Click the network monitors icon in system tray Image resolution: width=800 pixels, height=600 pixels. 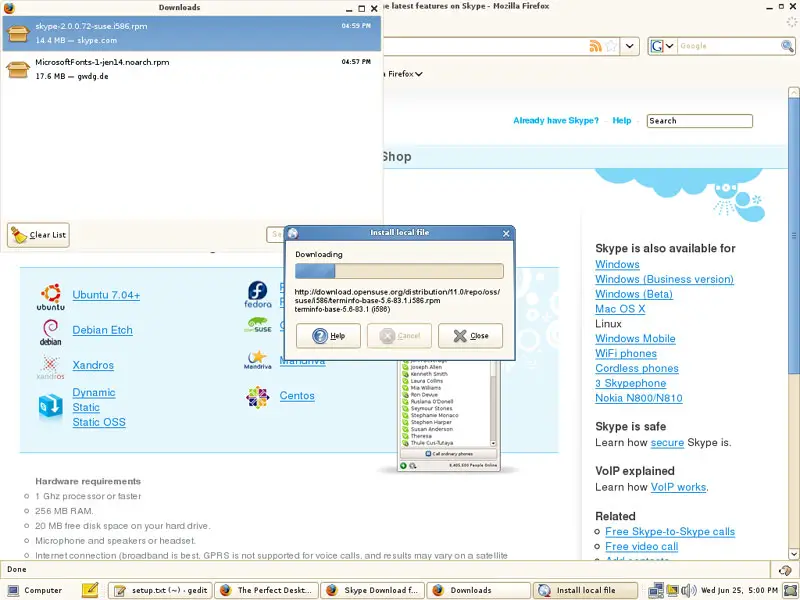point(656,590)
